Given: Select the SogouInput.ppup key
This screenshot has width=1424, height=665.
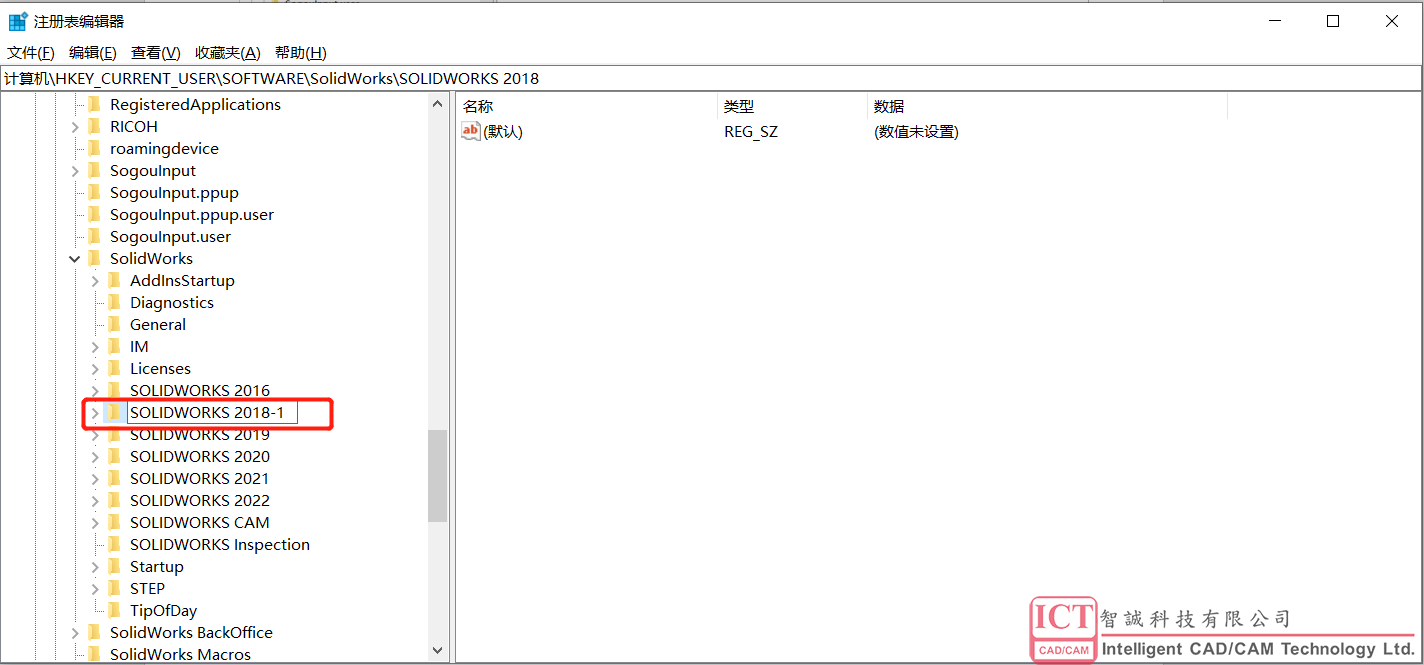Looking at the screenshot, I should 174,192.
